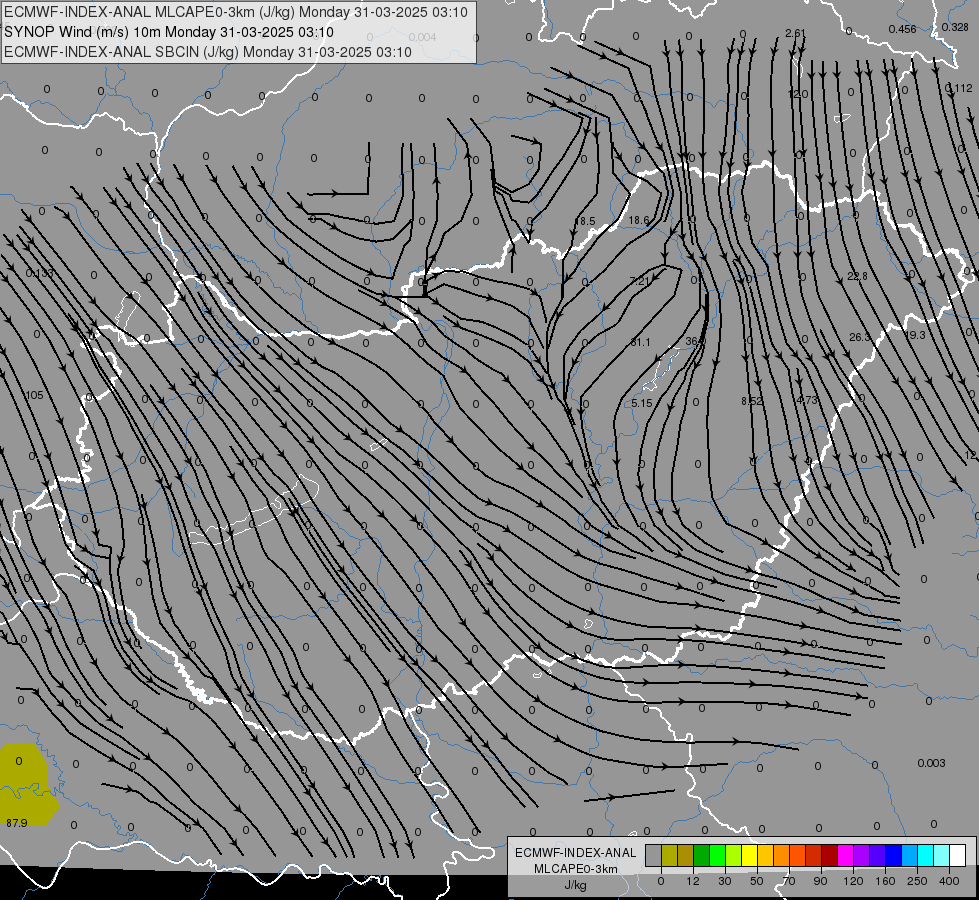Screen dimensions: 979x900
Task: Click the MLCAPE0-3km title line
Action: pyautogui.click(x=236, y=12)
